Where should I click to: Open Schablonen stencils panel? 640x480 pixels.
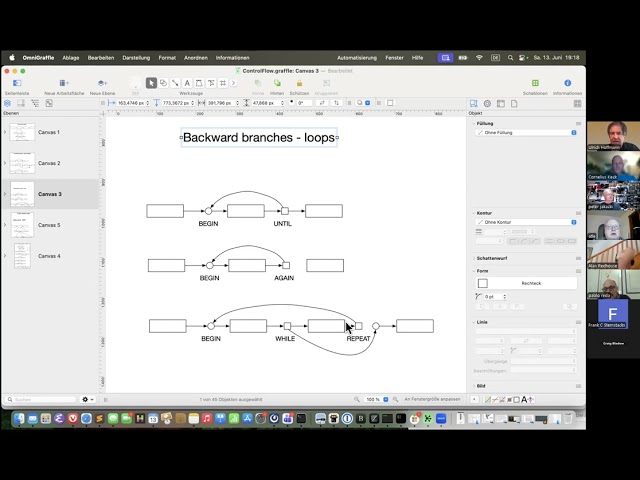point(535,83)
